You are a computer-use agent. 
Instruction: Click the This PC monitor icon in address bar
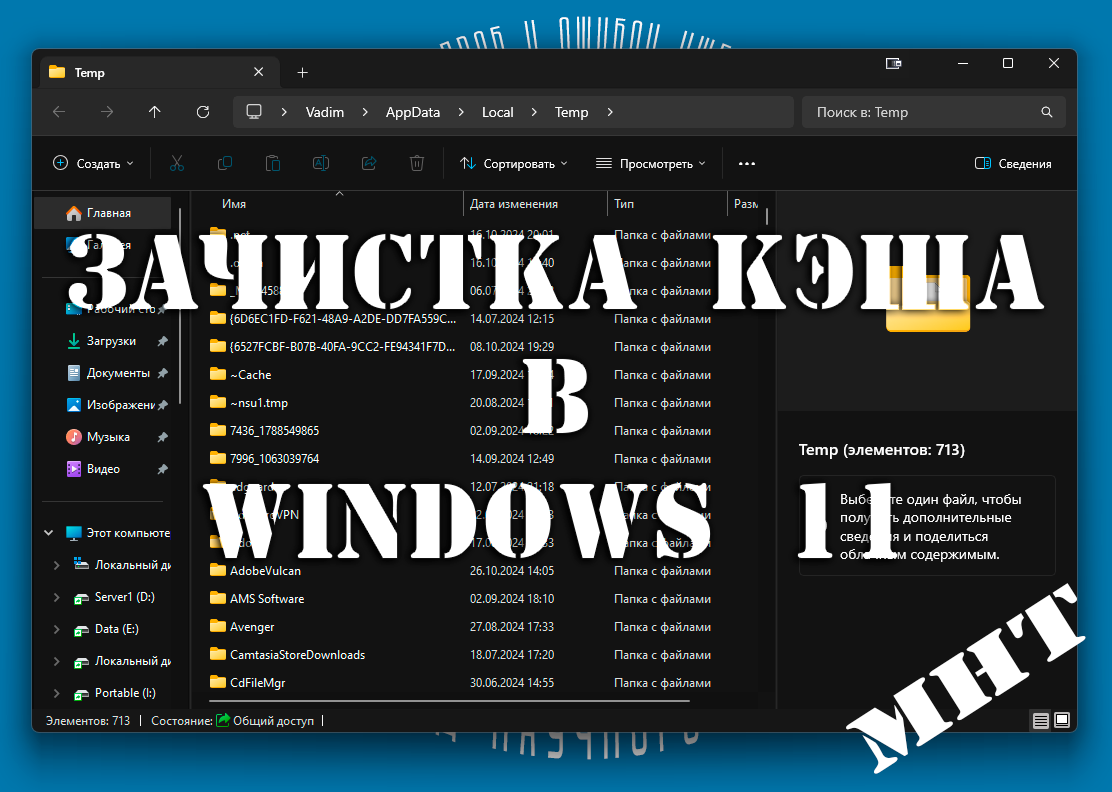(254, 112)
